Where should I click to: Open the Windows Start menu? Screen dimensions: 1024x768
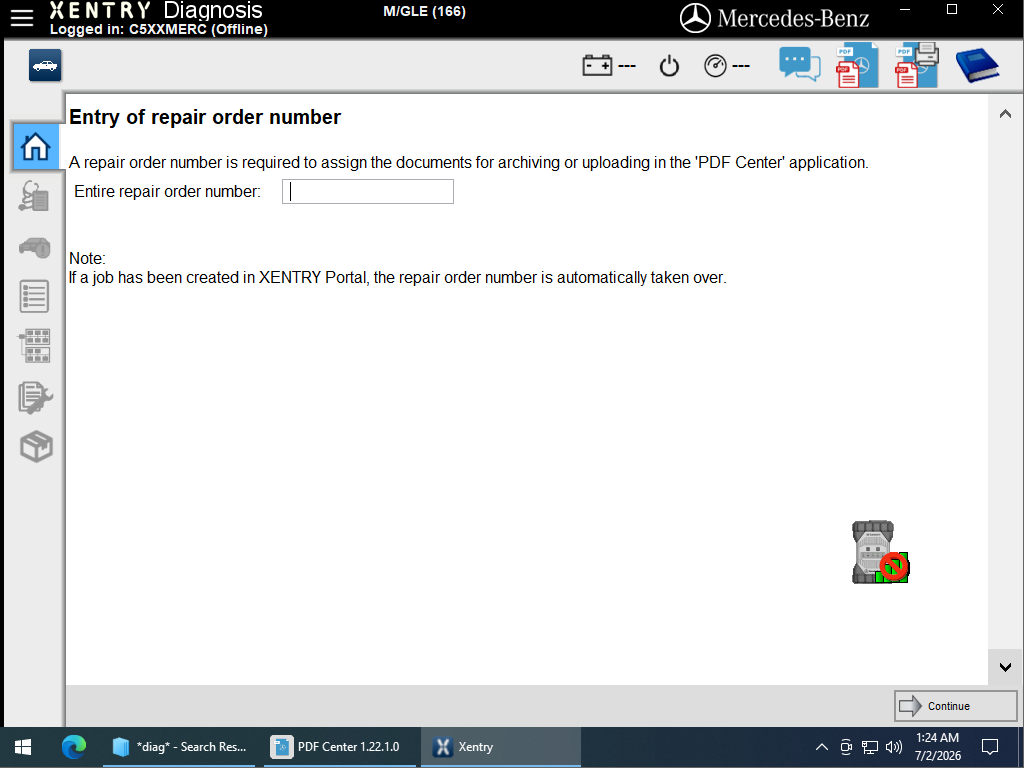click(x=23, y=747)
